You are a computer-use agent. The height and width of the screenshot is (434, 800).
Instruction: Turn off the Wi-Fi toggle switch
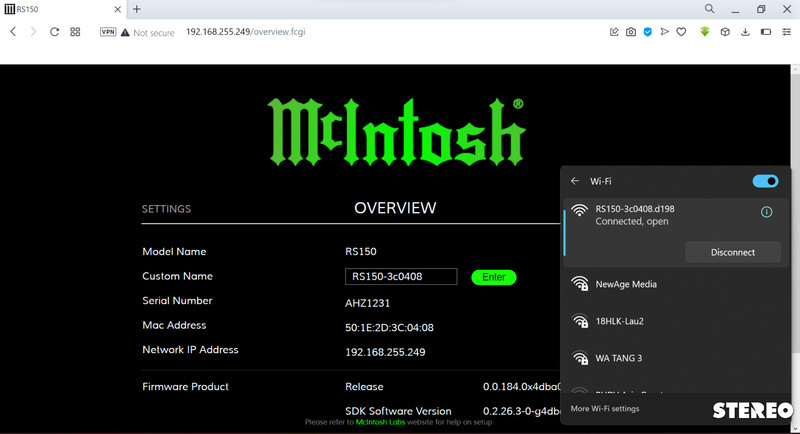(765, 181)
